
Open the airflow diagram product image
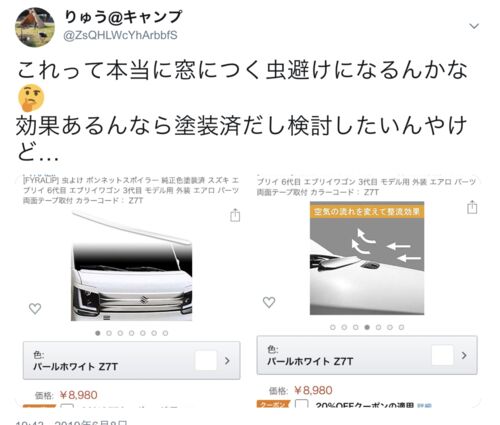[367, 258]
